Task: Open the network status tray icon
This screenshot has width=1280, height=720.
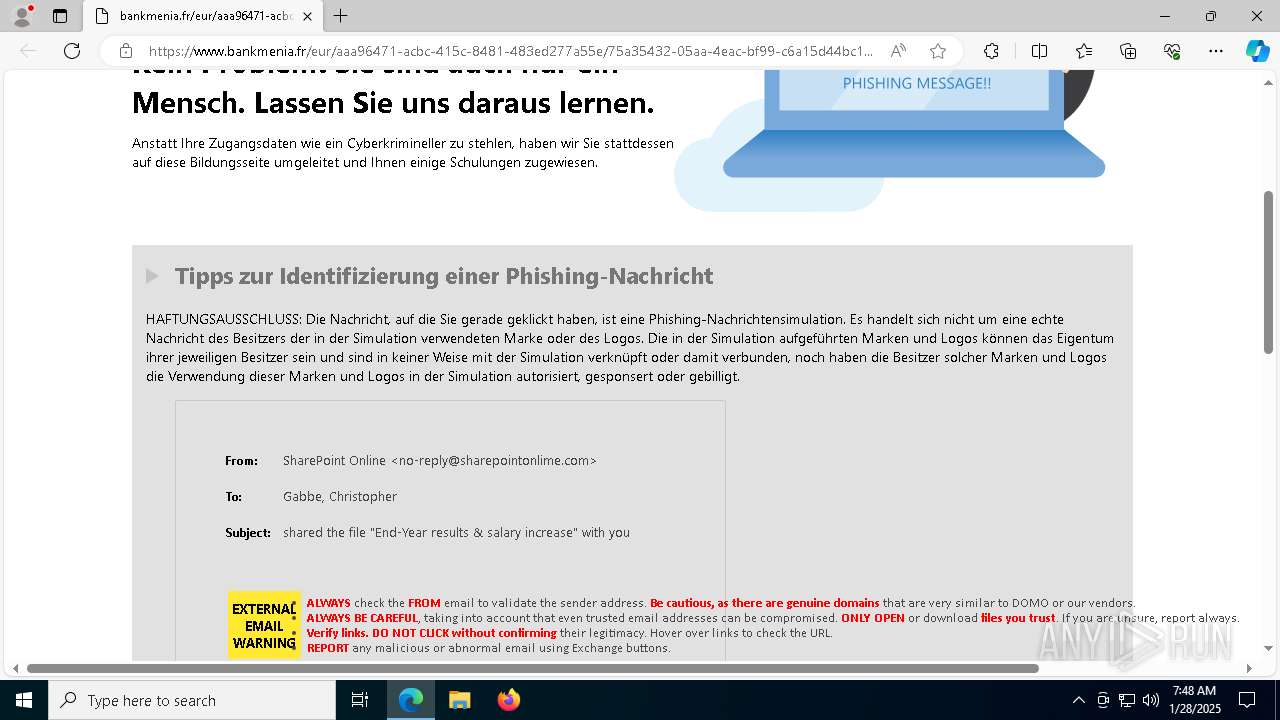Action: click(1127, 700)
